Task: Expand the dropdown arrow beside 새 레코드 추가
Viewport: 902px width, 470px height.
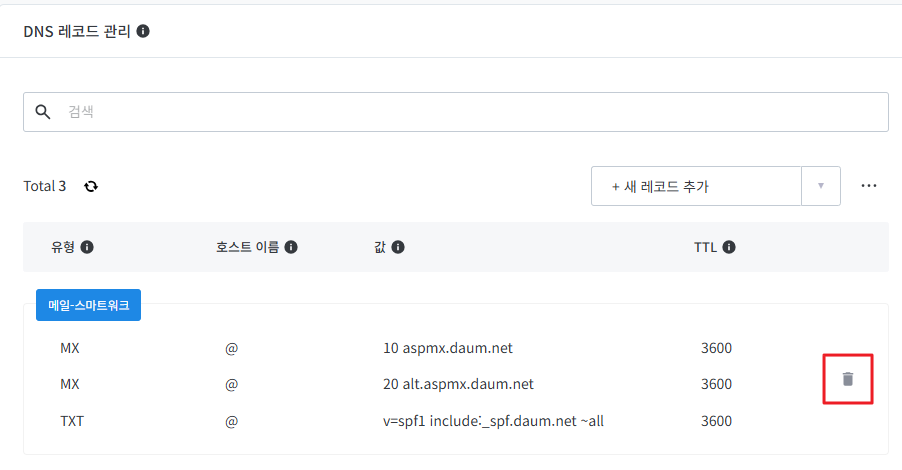Action: 821,186
